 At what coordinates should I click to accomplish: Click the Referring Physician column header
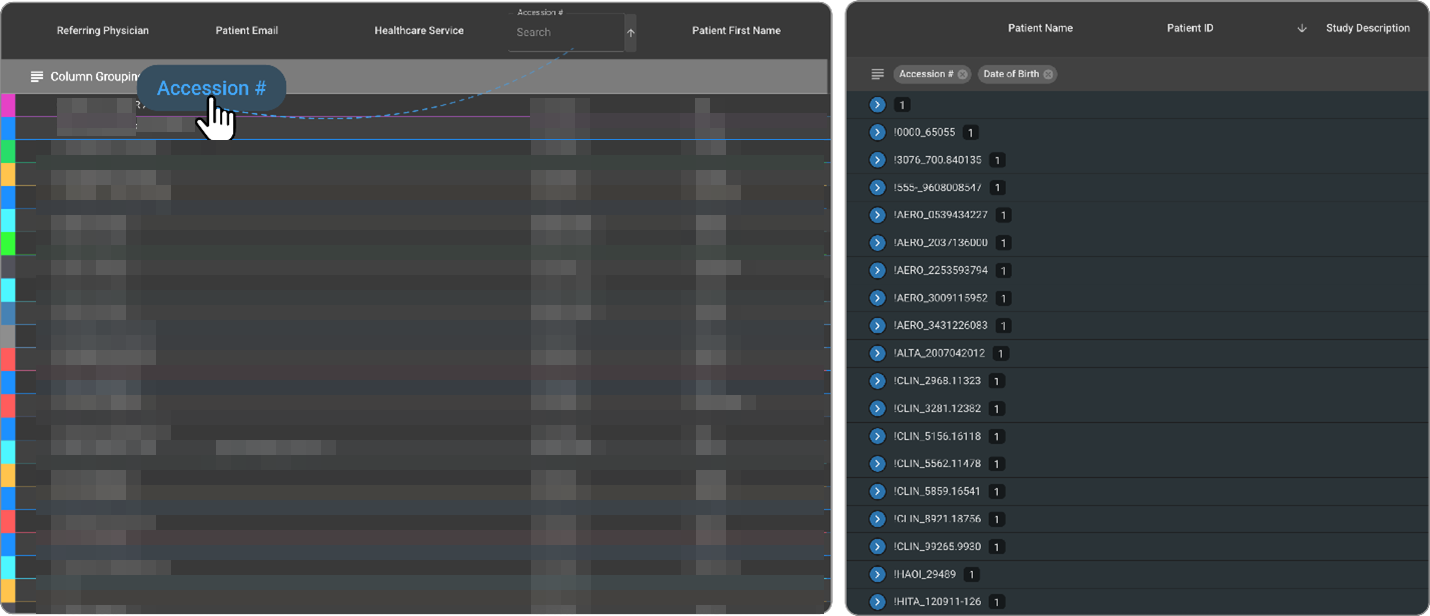coord(103,30)
